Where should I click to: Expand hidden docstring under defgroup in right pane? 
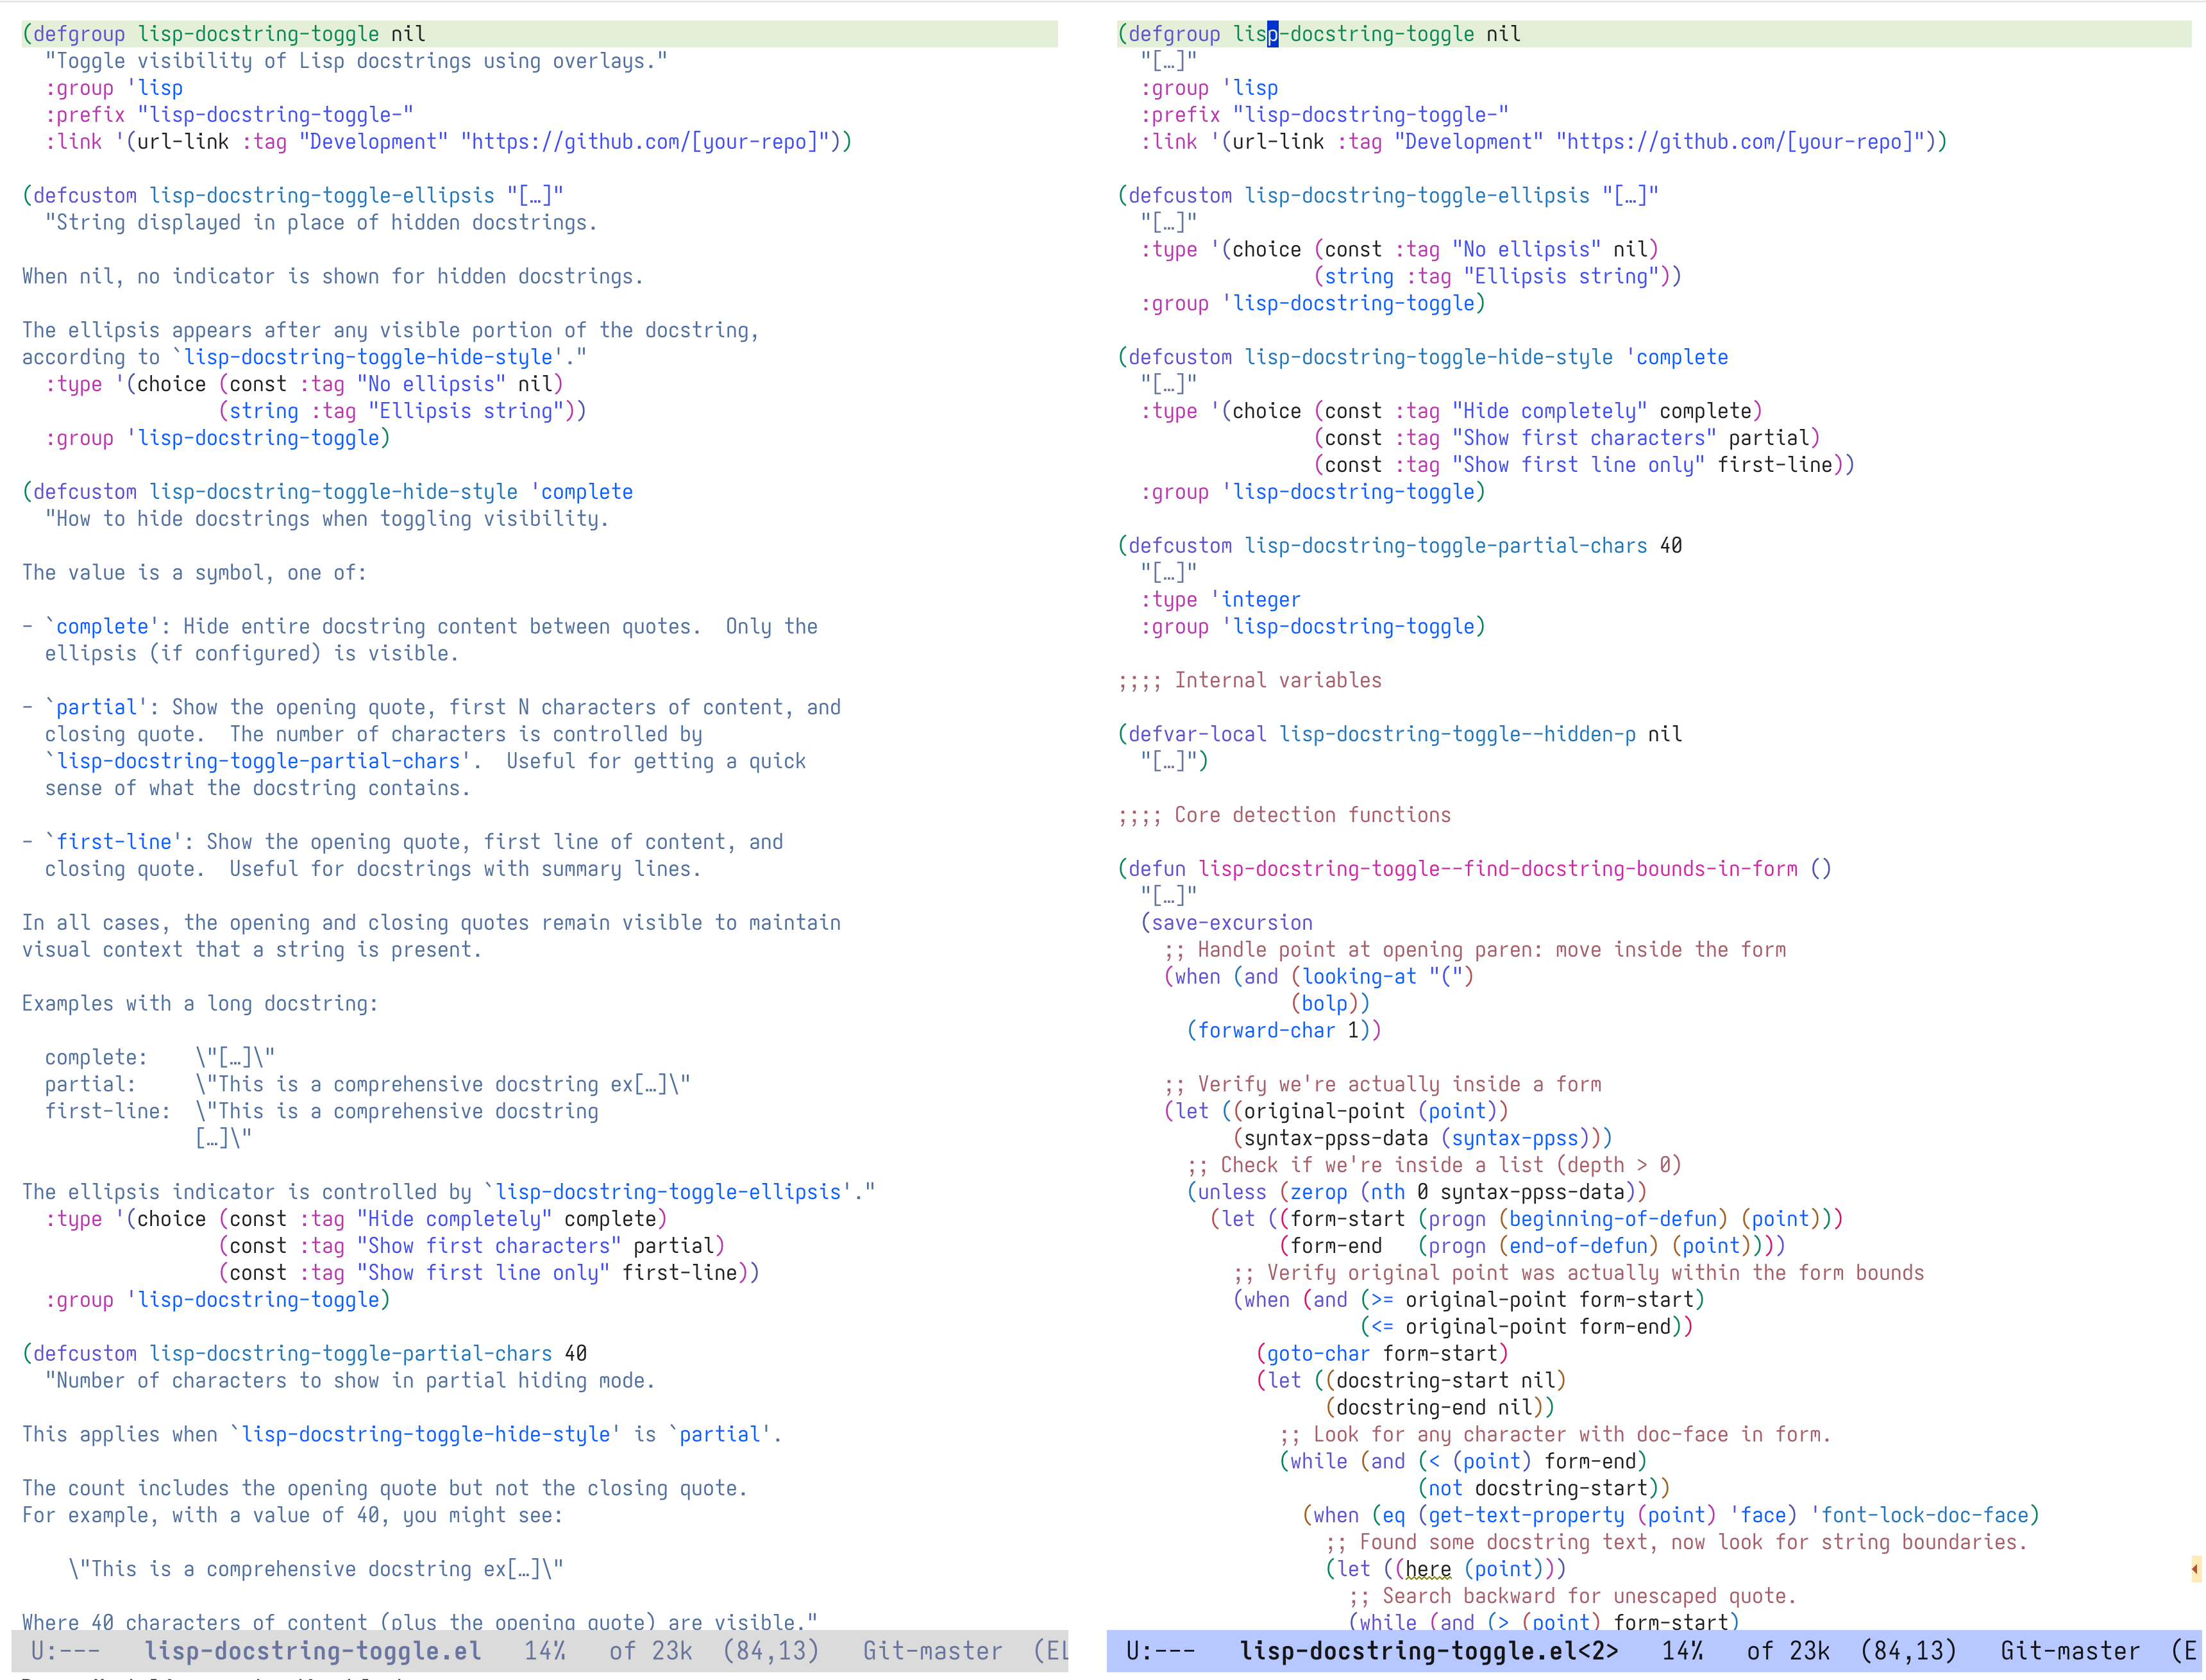[x=1168, y=61]
